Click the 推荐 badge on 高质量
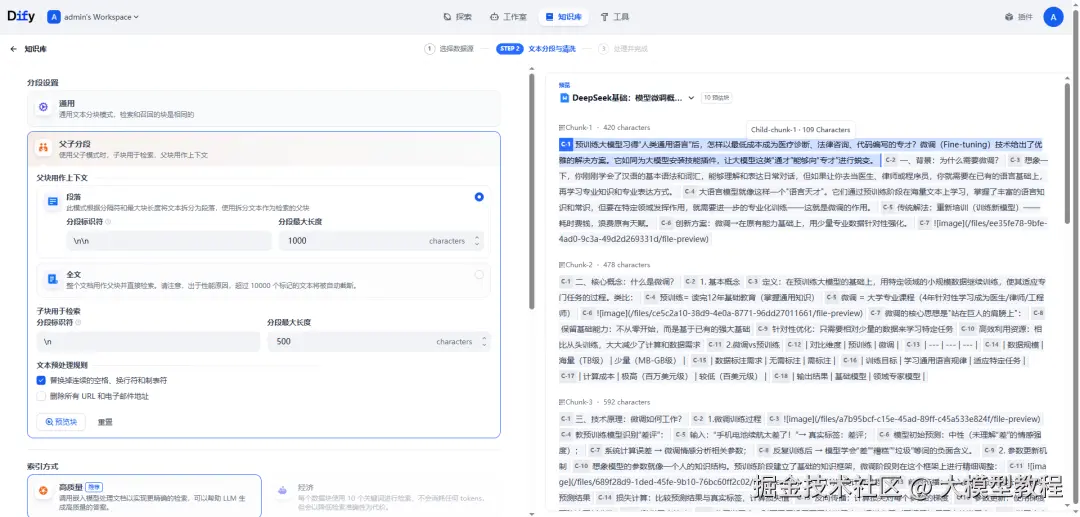Image resolution: width=1080 pixels, height=517 pixels. [x=95, y=487]
